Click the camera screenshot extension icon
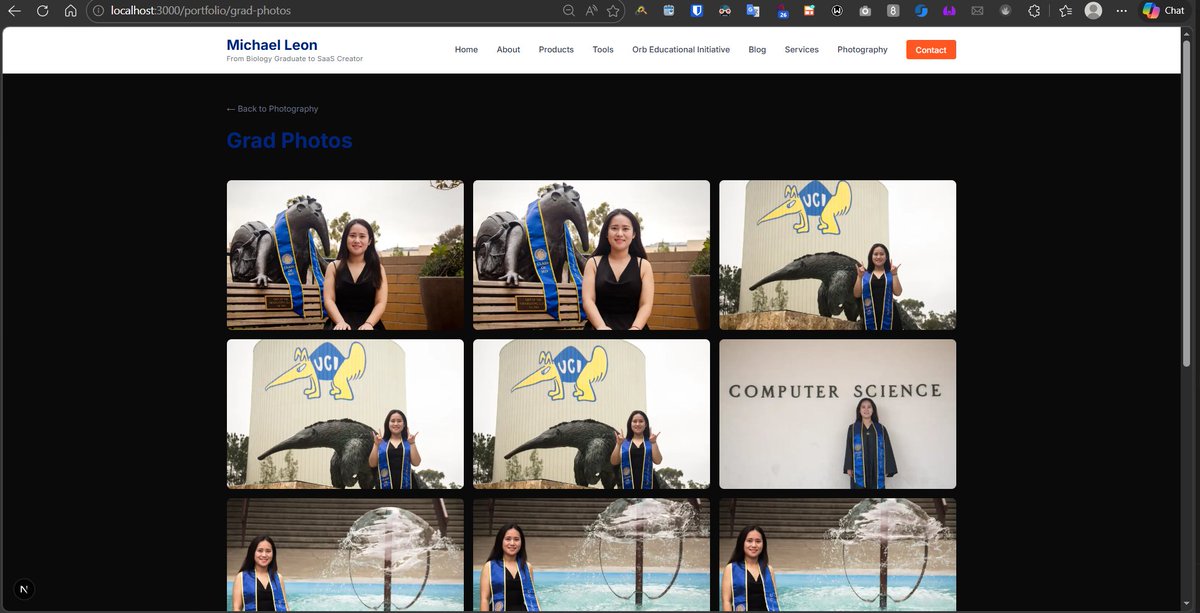This screenshot has height=613, width=1200. [x=865, y=11]
